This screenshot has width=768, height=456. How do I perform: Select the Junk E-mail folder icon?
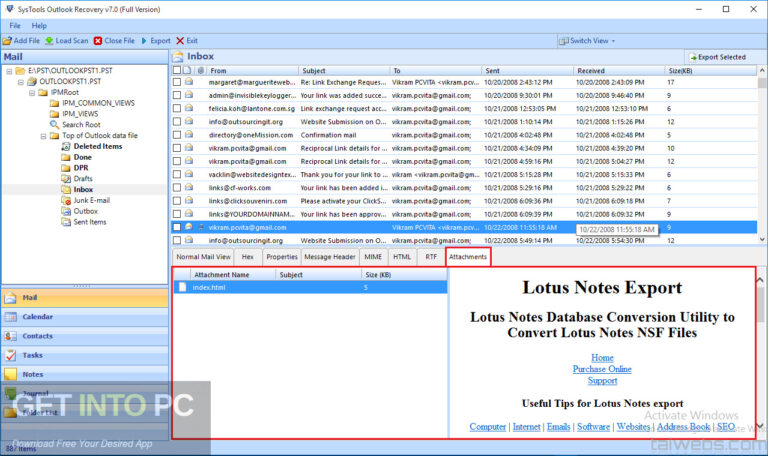pyautogui.click(x=66, y=200)
